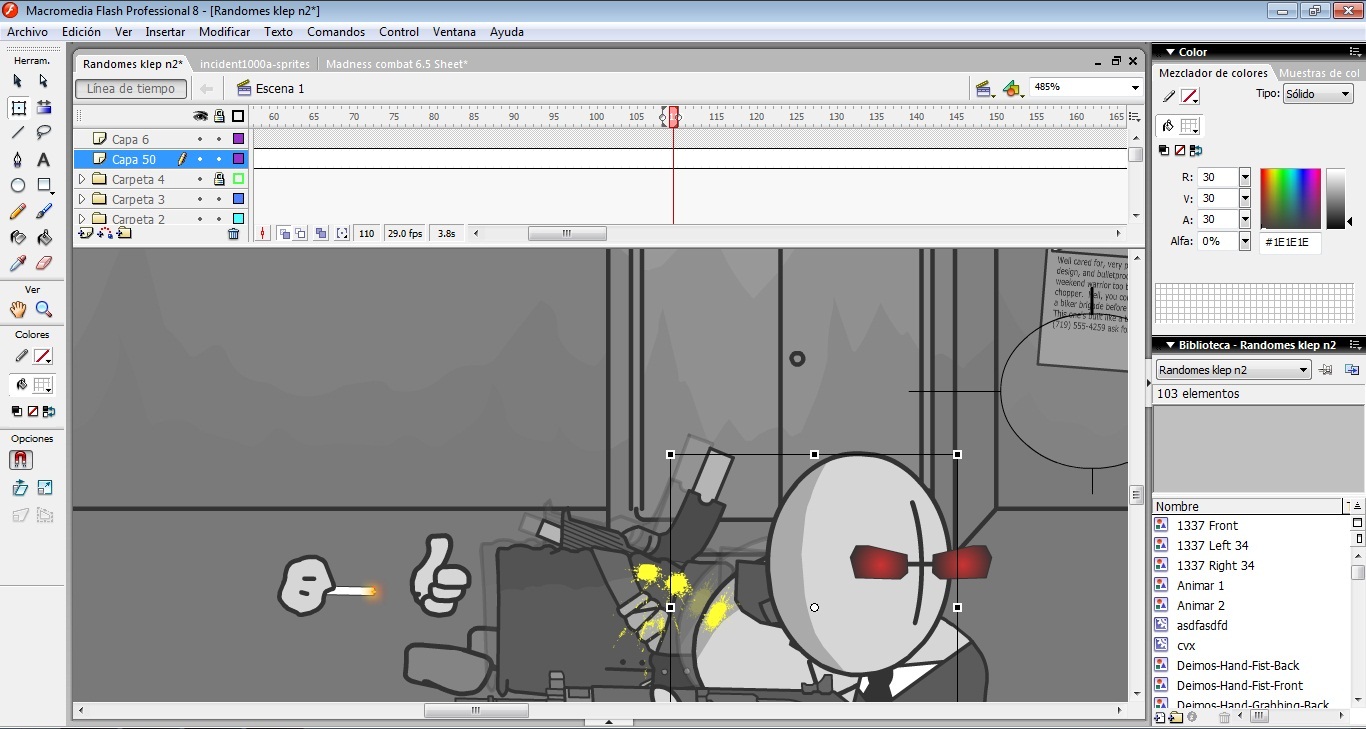The width and height of the screenshot is (1366, 729).
Task: Pick the Line tool
Action: (x=18, y=133)
